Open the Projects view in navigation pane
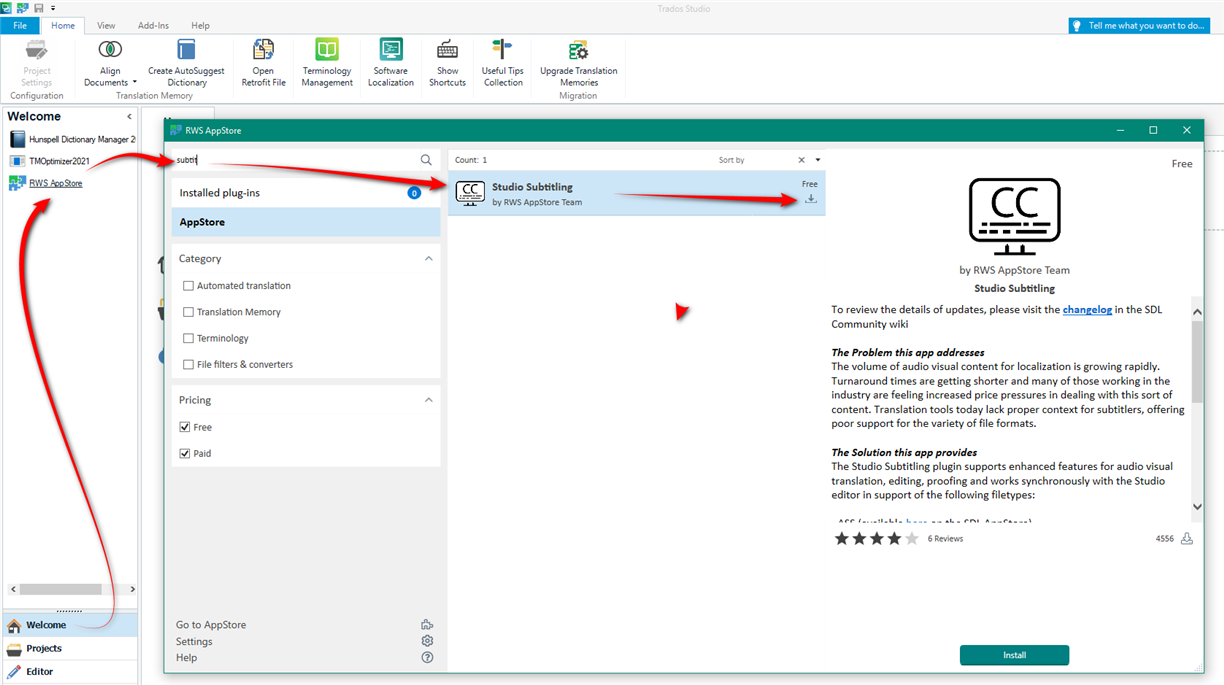Image resolution: width=1224 pixels, height=685 pixels. click(70, 648)
